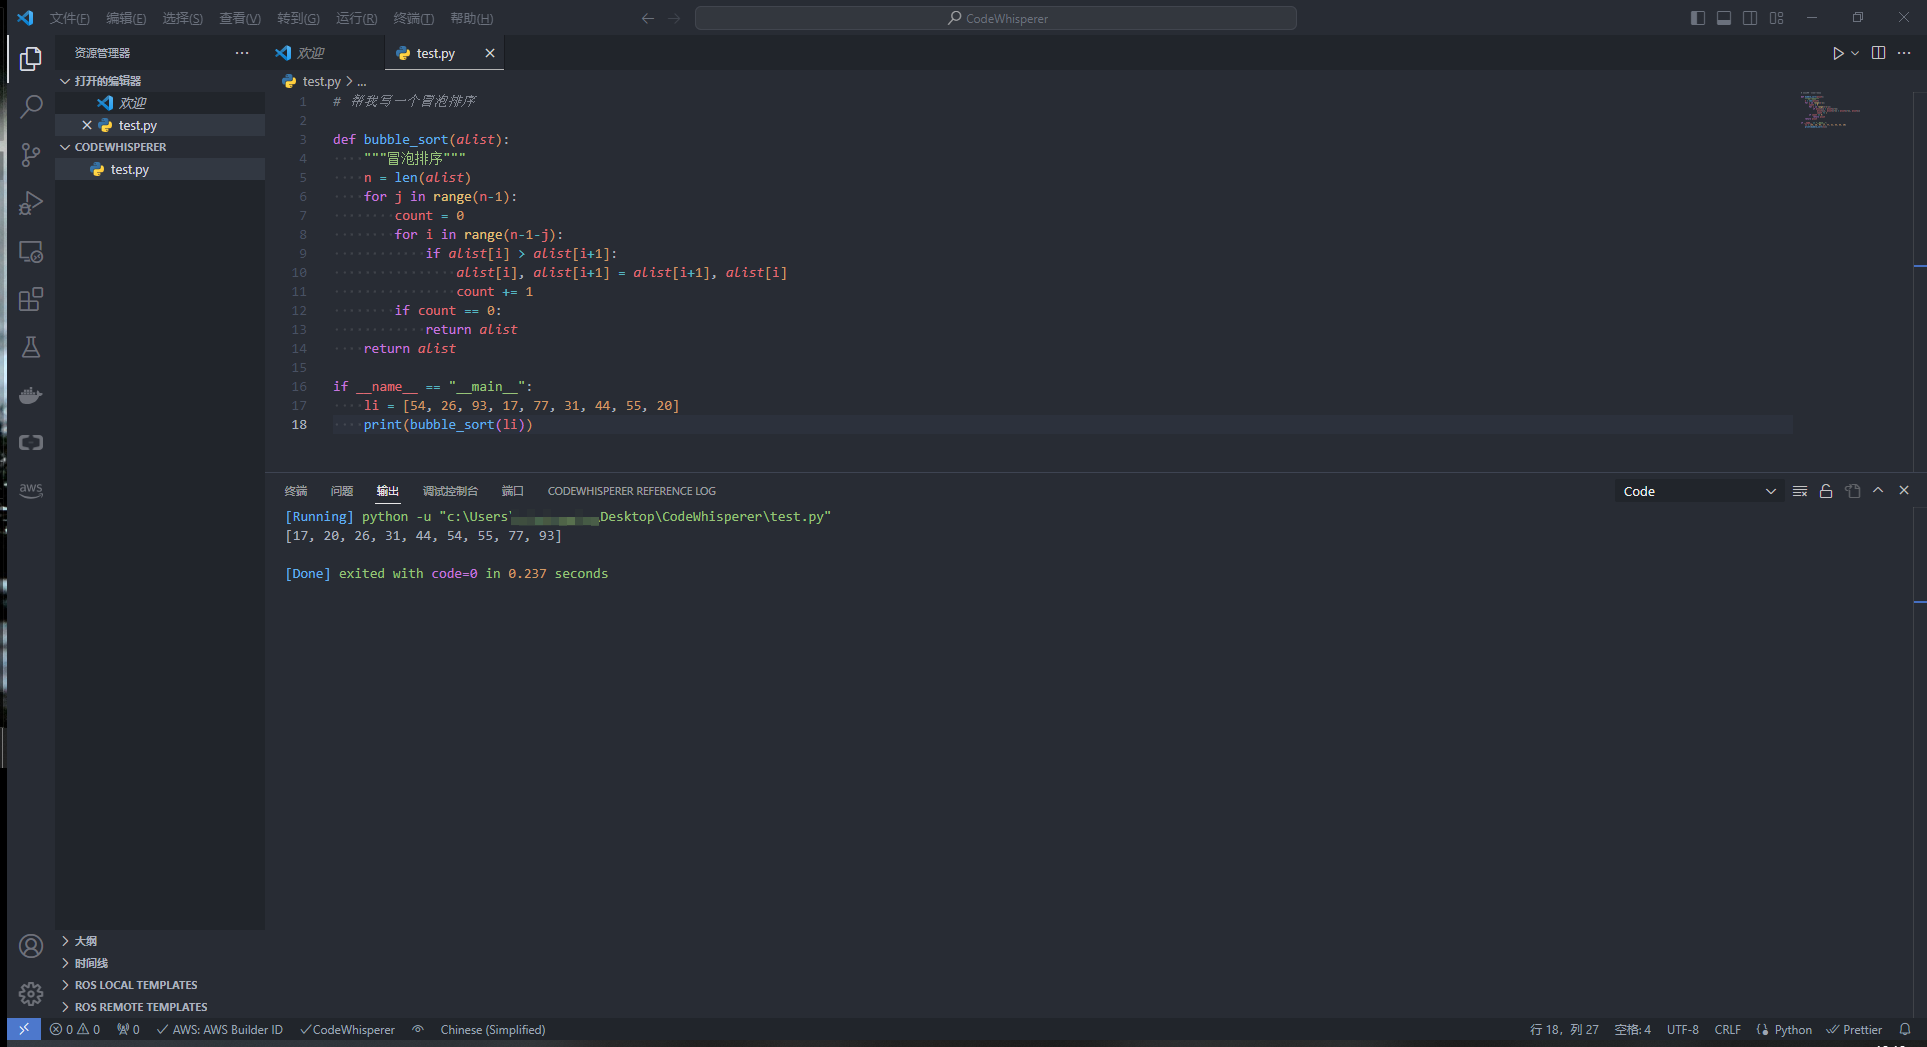Customize layout icon in title bar
1927x1047 pixels.
click(1776, 18)
